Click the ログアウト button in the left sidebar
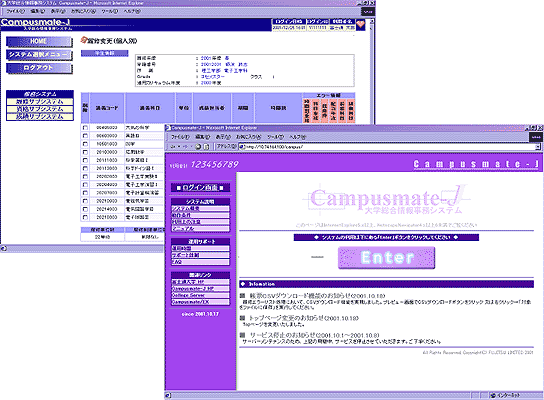Image resolution: width=544 pixels, height=400 pixels. coord(39,68)
